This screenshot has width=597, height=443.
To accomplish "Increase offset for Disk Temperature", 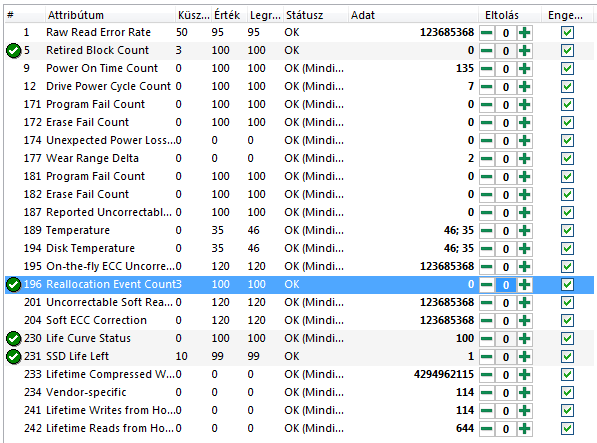I will pos(525,249).
